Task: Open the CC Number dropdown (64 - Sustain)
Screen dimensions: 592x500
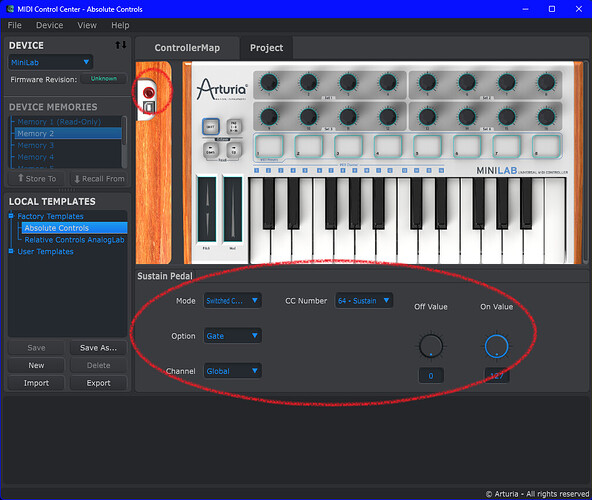Action: (x=364, y=301)
